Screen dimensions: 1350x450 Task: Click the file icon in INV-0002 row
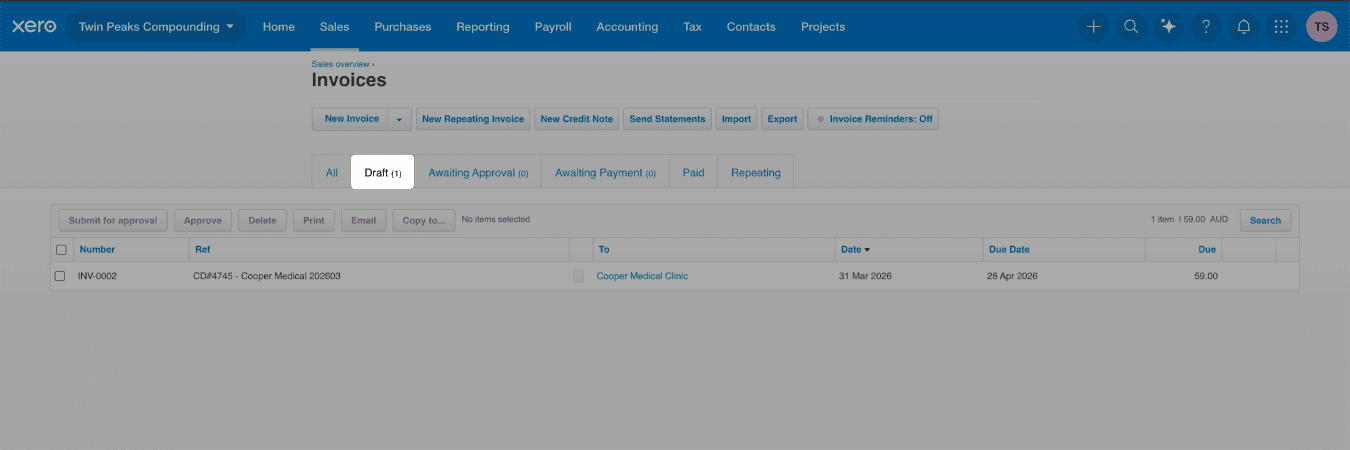click(578, 276)
